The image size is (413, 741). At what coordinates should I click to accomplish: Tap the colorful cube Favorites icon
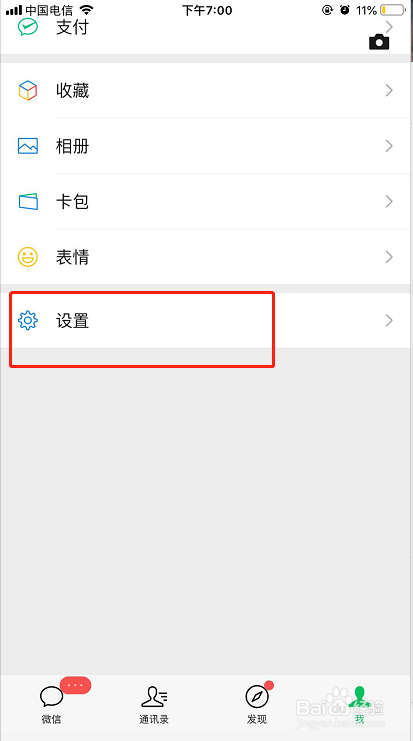(x=28, y=90)
